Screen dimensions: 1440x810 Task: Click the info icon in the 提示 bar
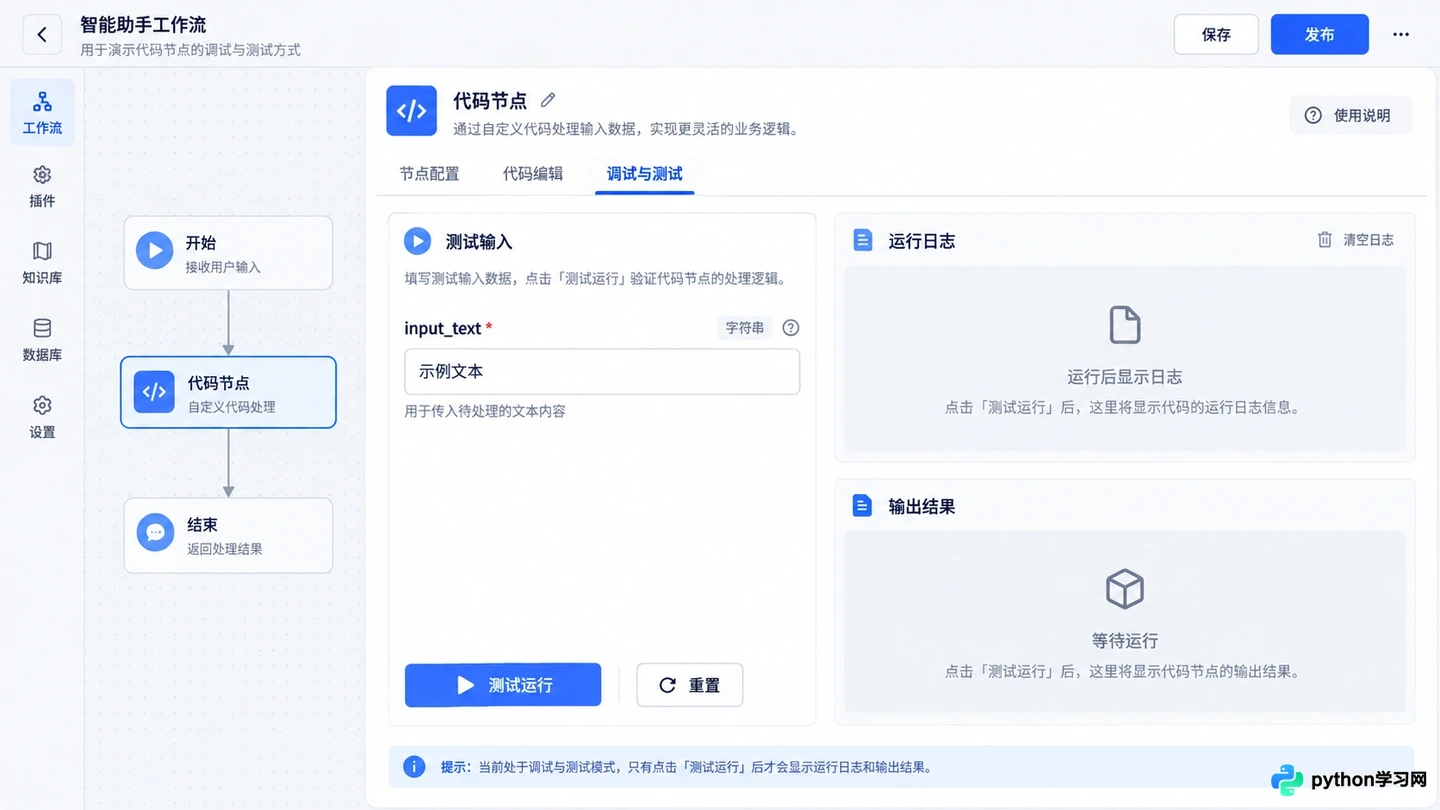pyautogui.click(x=414, y=767)
